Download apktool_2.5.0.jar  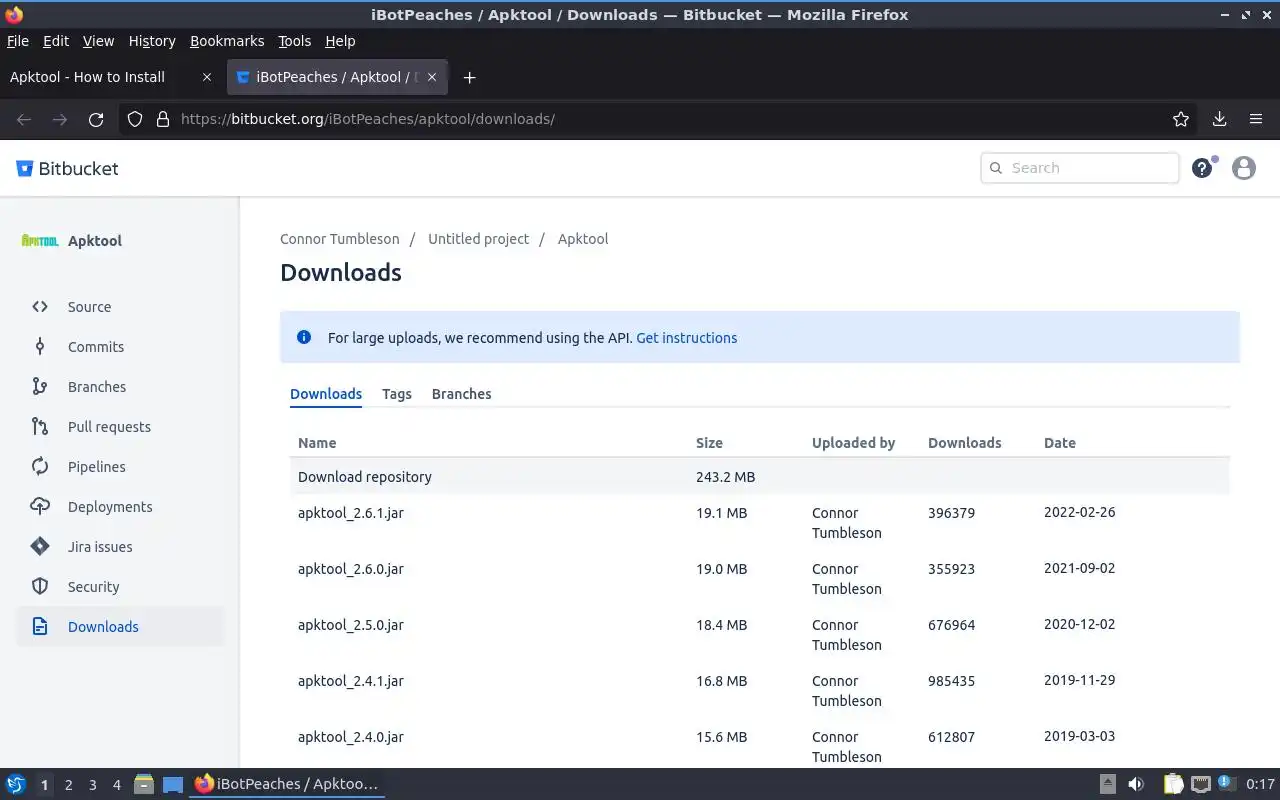[x=351, y=625]
